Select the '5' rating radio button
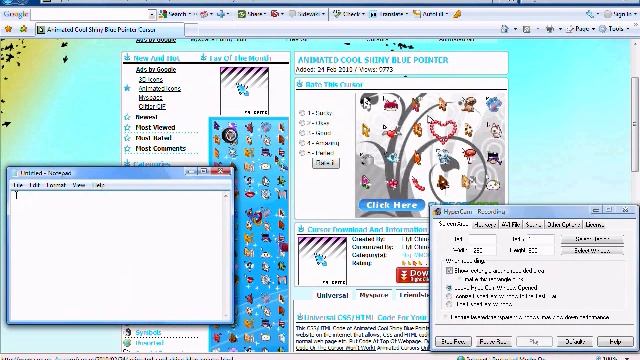 tap(302, 153)
